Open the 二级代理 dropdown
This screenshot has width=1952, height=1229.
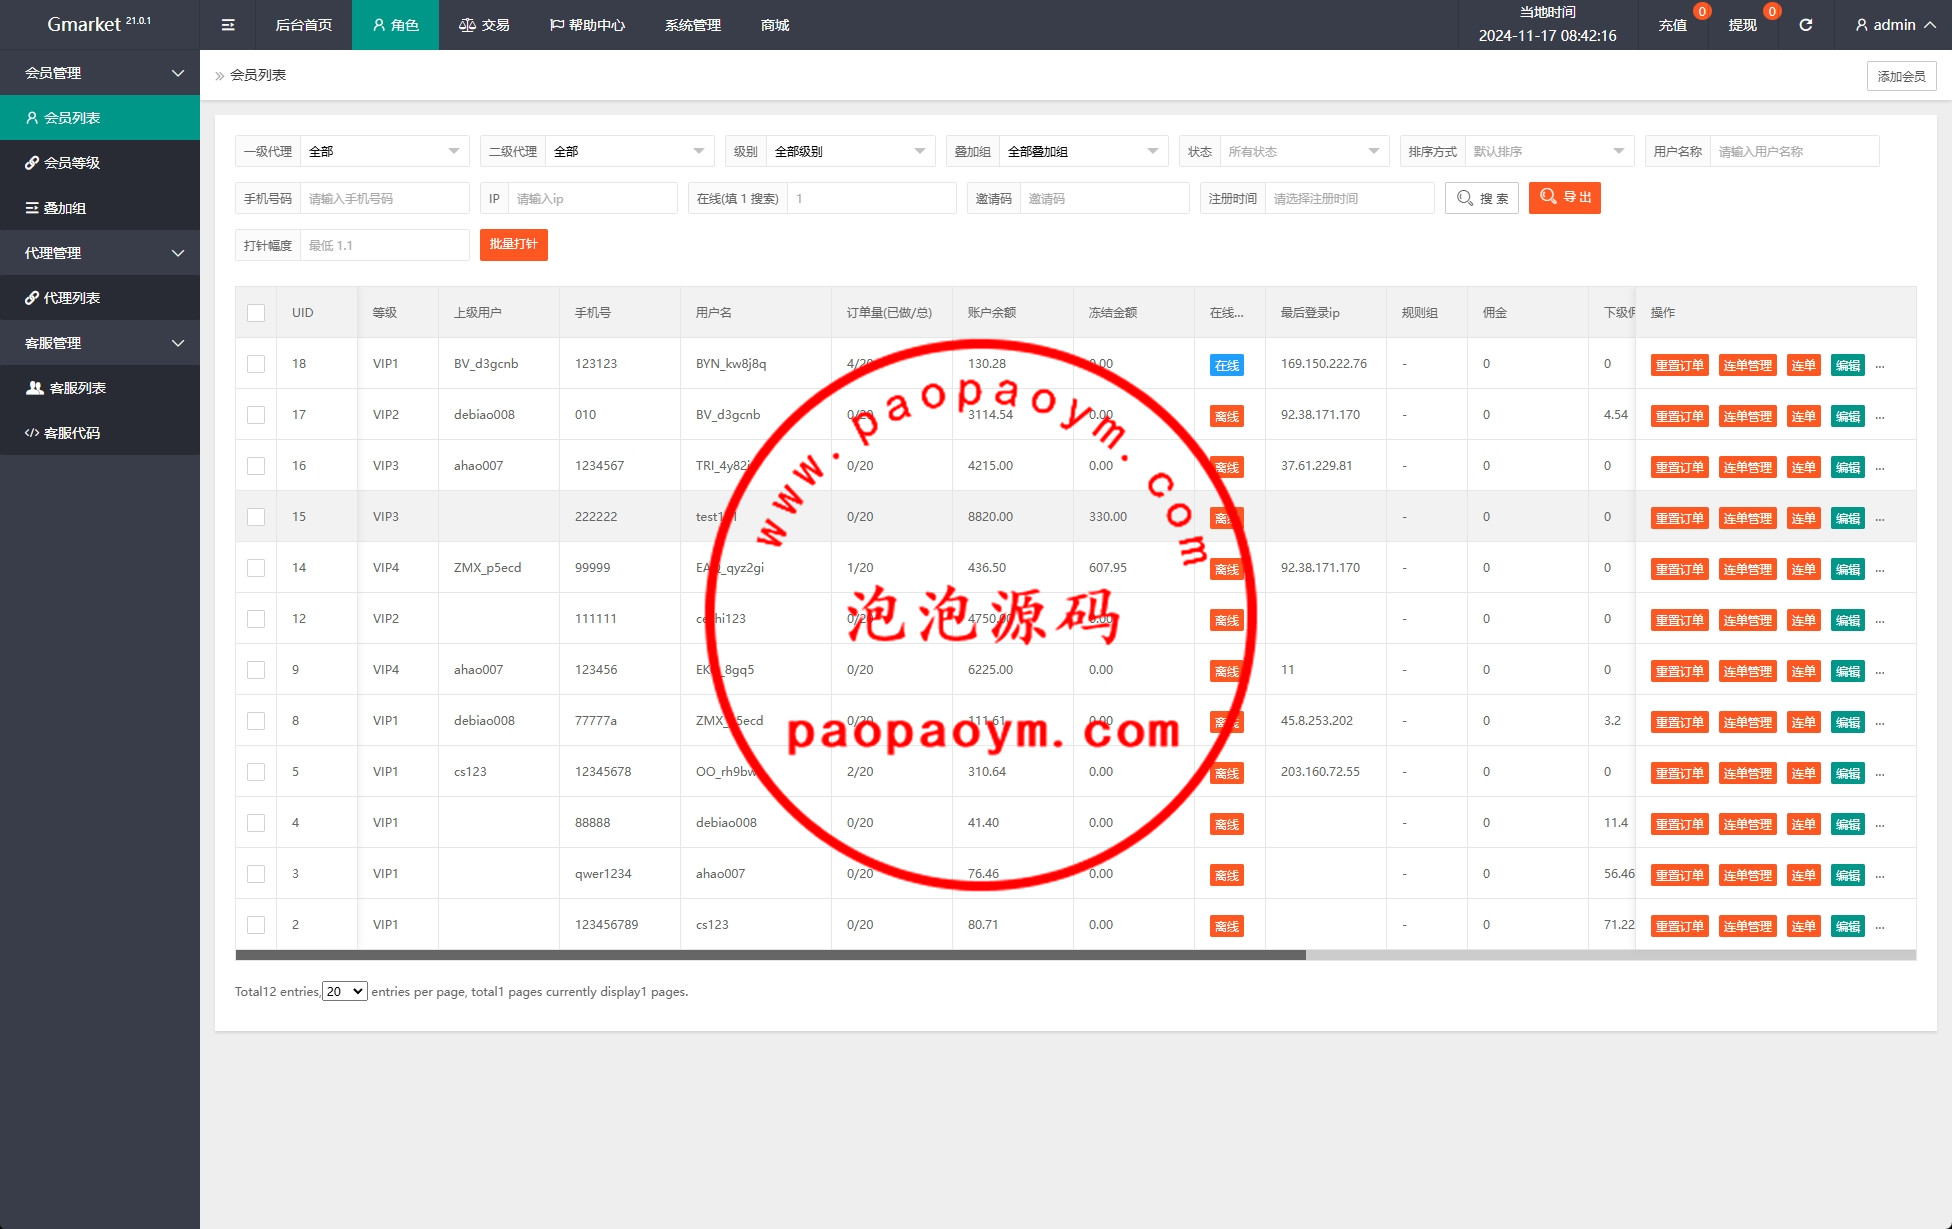pyautogui.click(x=630, y=151)
